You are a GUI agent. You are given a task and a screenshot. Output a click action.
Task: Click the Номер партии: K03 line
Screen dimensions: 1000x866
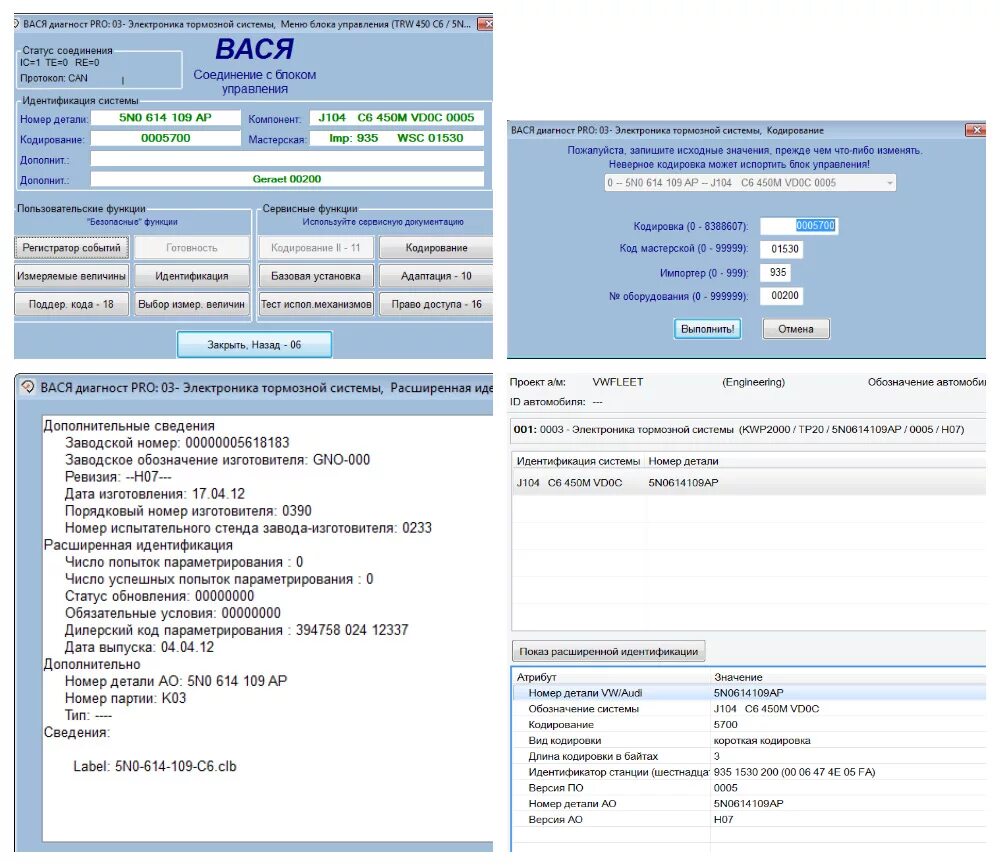[x=126, y=698]
